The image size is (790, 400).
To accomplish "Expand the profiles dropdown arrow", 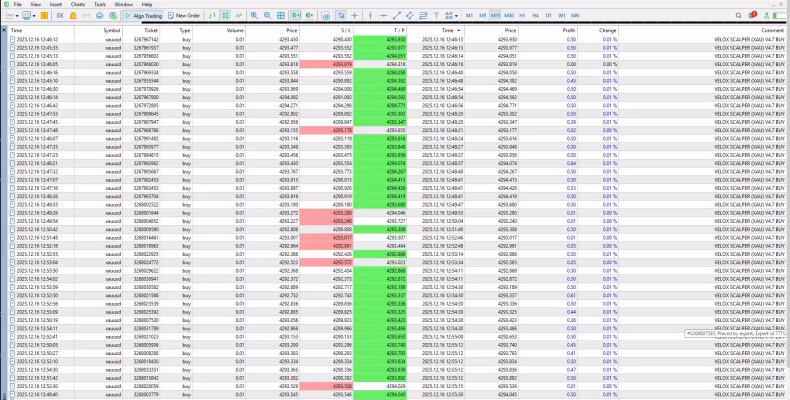I will [x=34, y=16].
